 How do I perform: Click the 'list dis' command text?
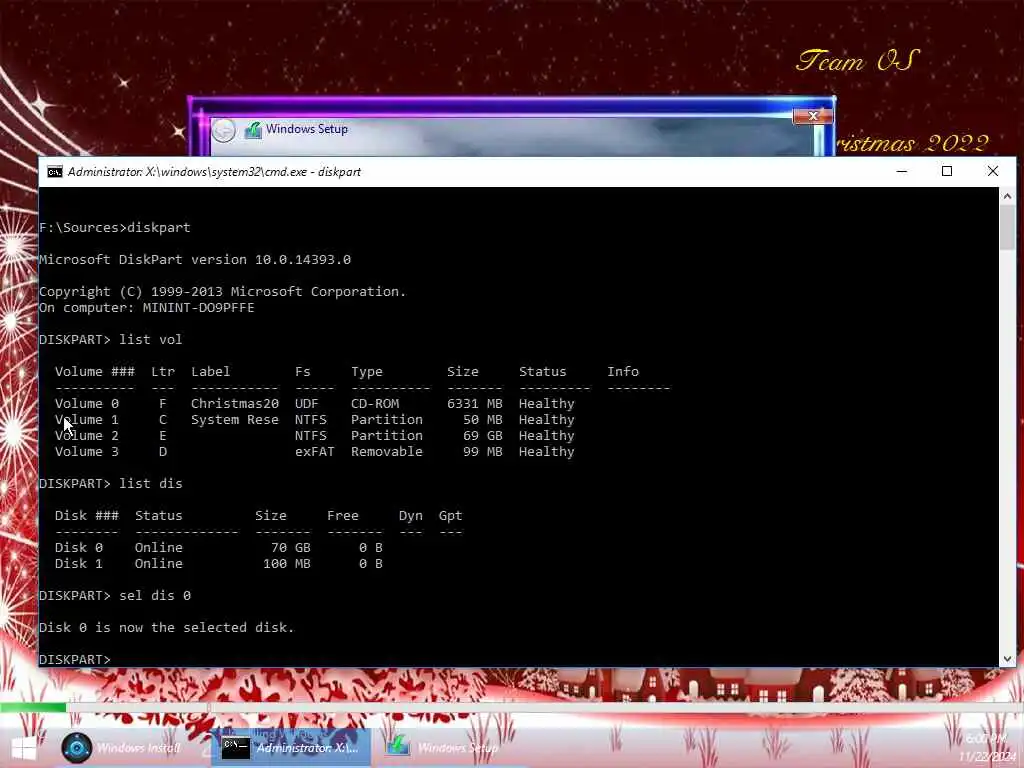(x=151, y=483)
